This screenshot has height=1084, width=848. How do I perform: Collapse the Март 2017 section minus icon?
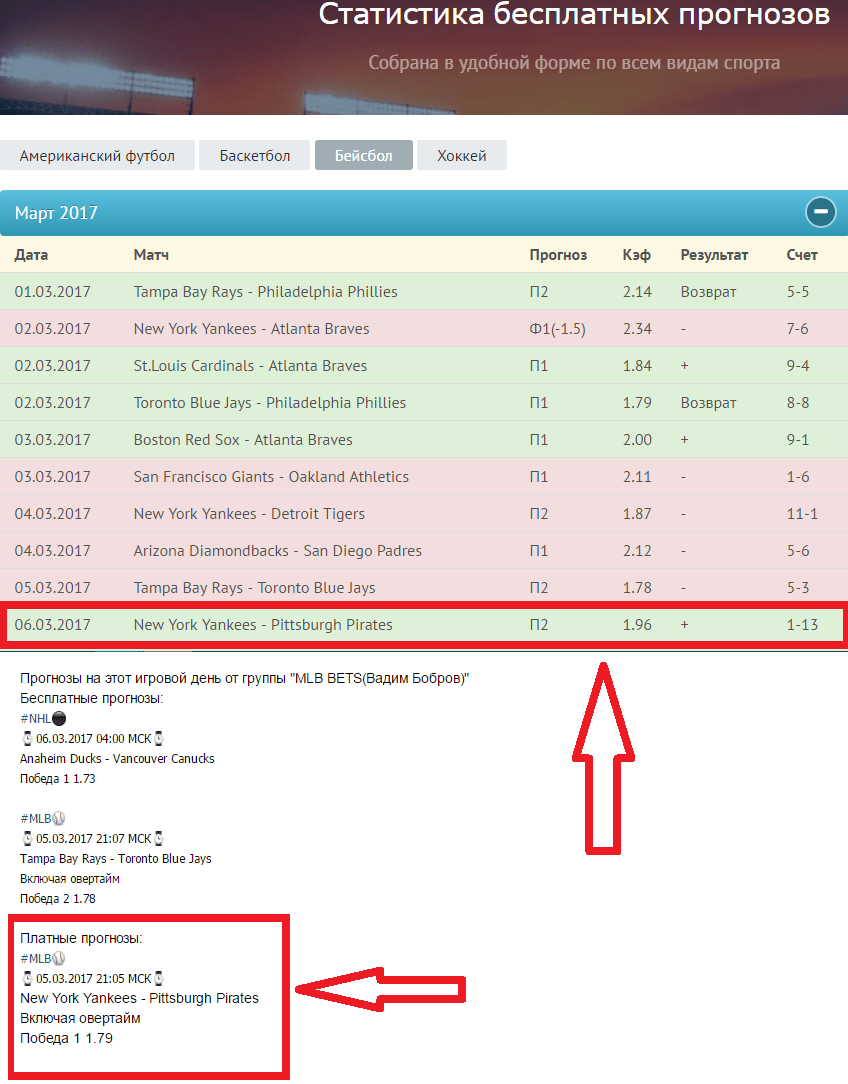[821, 212]
